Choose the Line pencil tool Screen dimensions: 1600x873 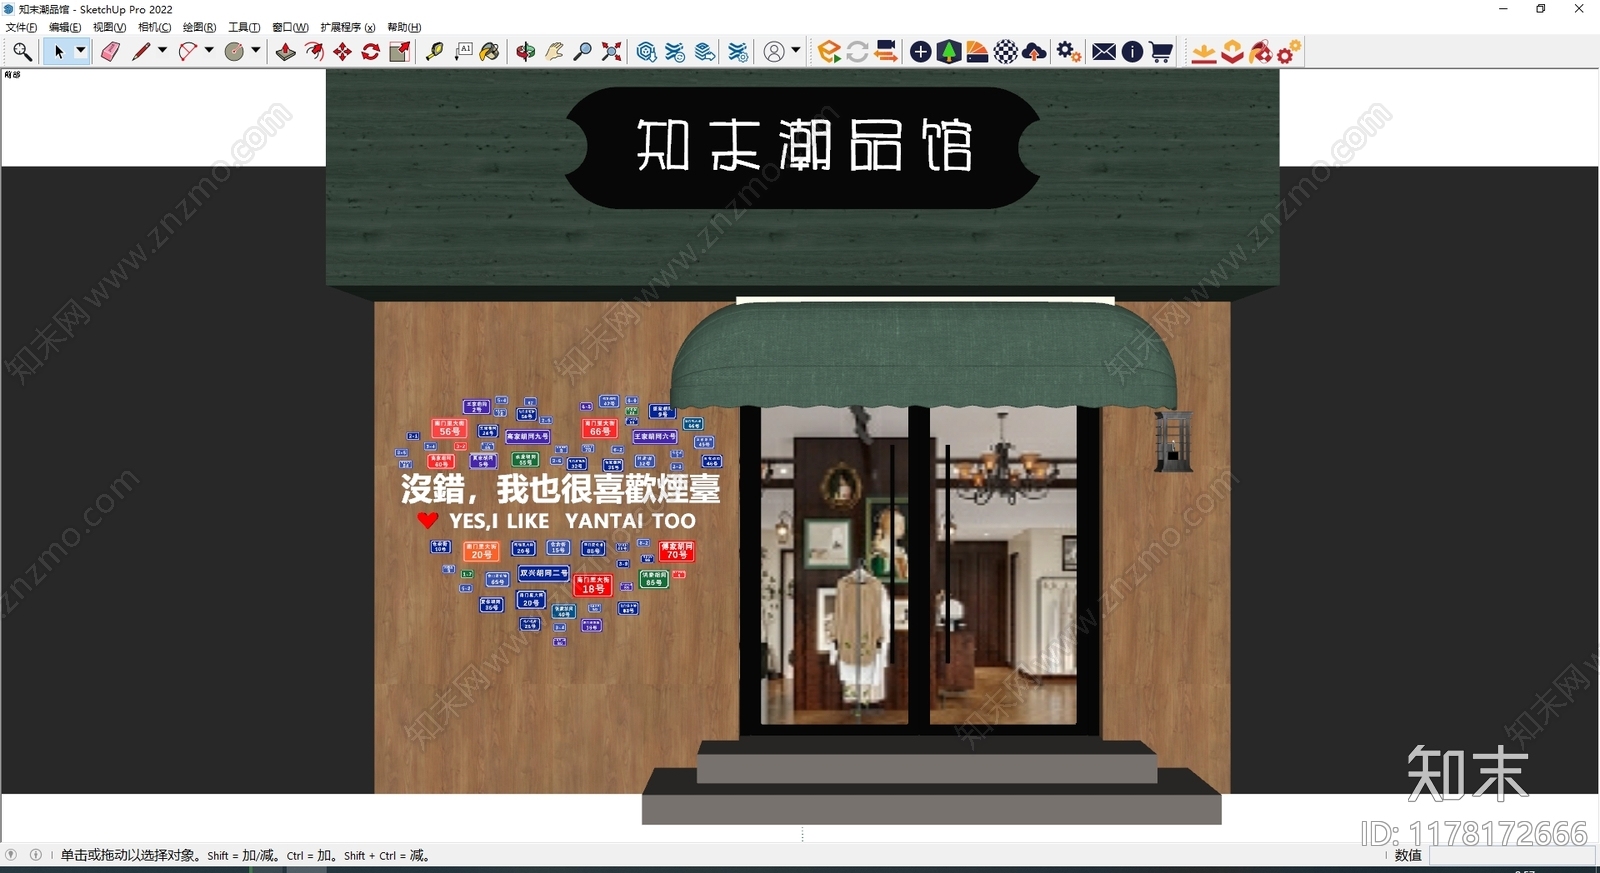pos(140,52)
